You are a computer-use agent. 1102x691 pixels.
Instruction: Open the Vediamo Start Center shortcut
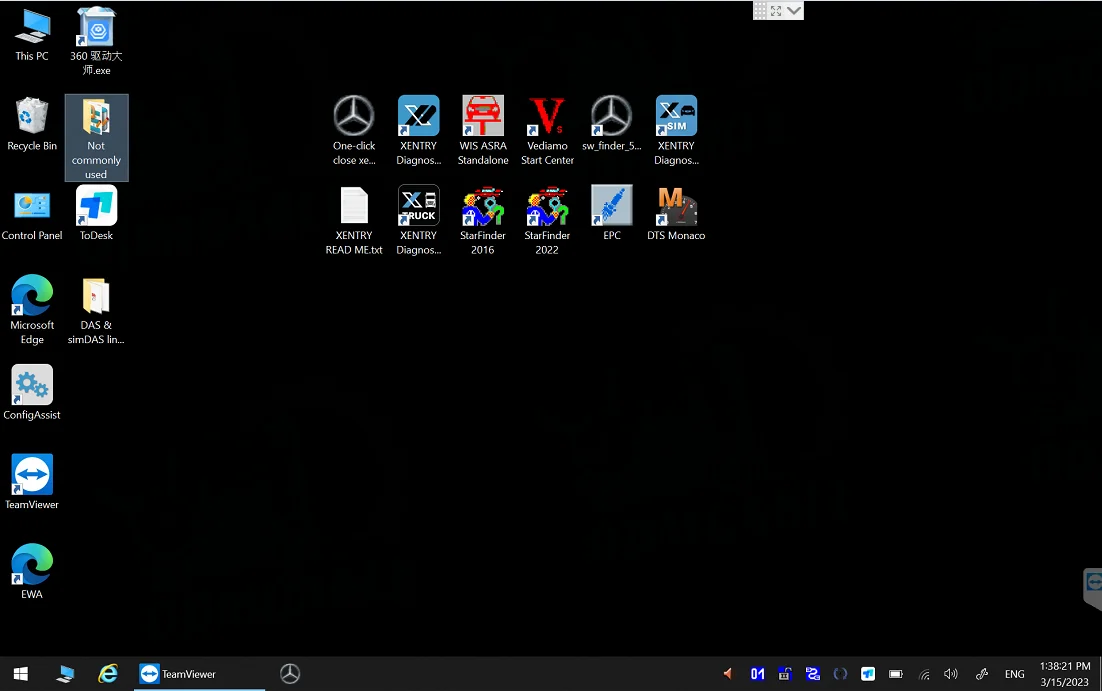547,118
